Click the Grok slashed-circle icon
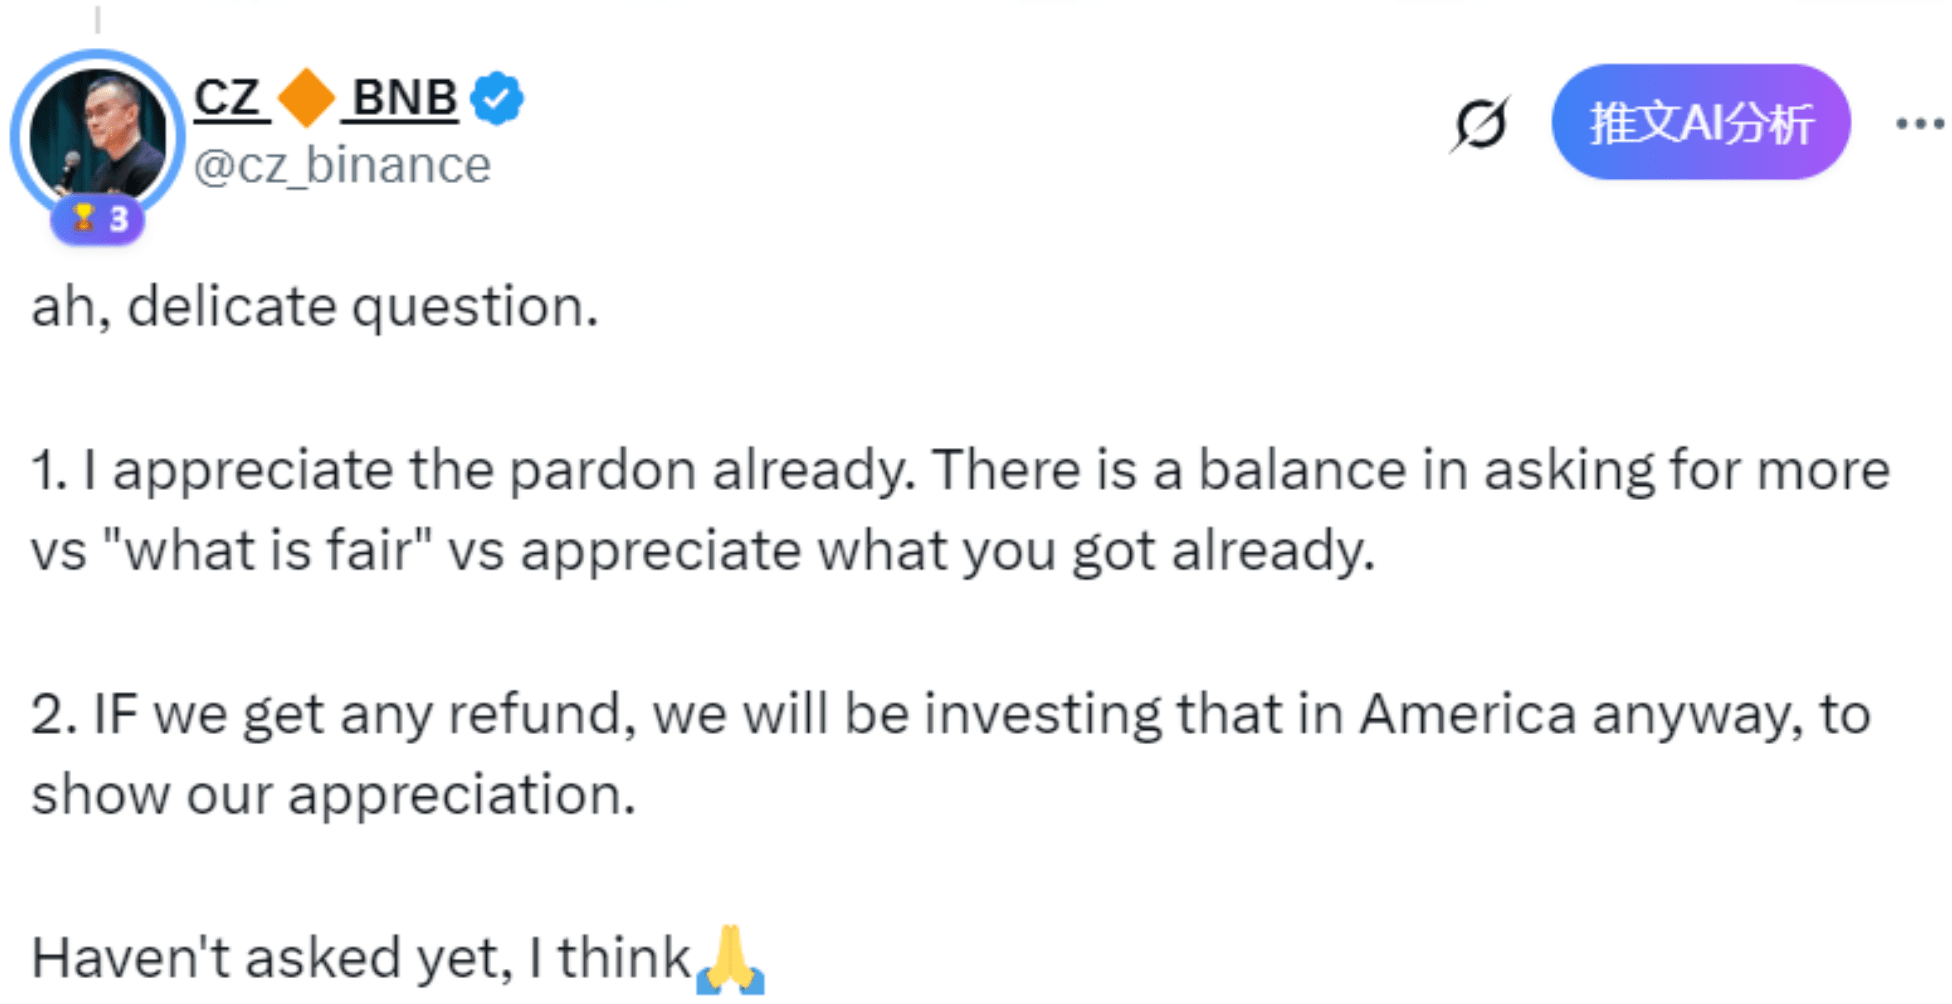Image resolution: width=1952 pixels, height=1004 pixels. (x=1480, y=124)
